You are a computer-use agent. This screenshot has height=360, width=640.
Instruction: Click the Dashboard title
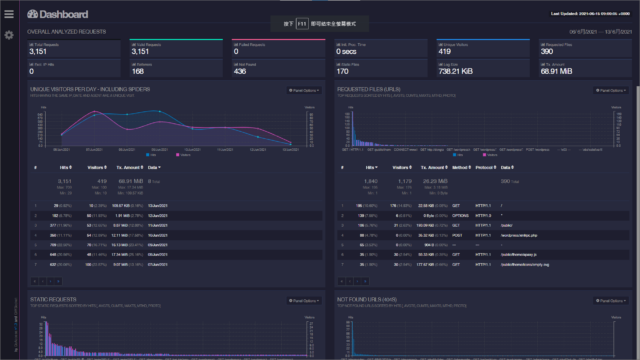click(64, 14)
